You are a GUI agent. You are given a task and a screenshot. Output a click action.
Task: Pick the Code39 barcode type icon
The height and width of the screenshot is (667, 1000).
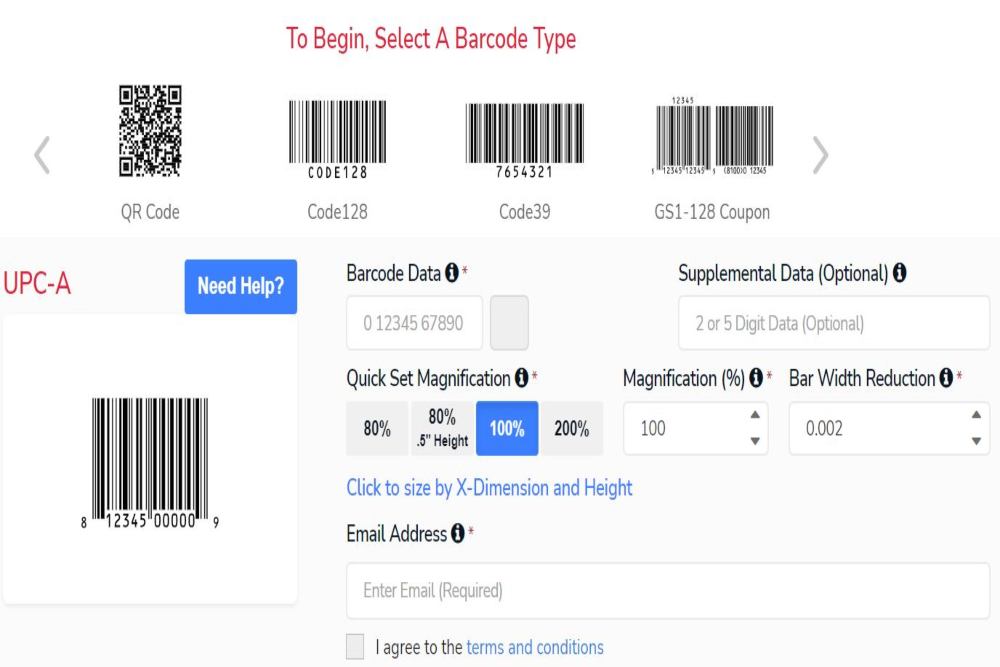pos(524,140)
